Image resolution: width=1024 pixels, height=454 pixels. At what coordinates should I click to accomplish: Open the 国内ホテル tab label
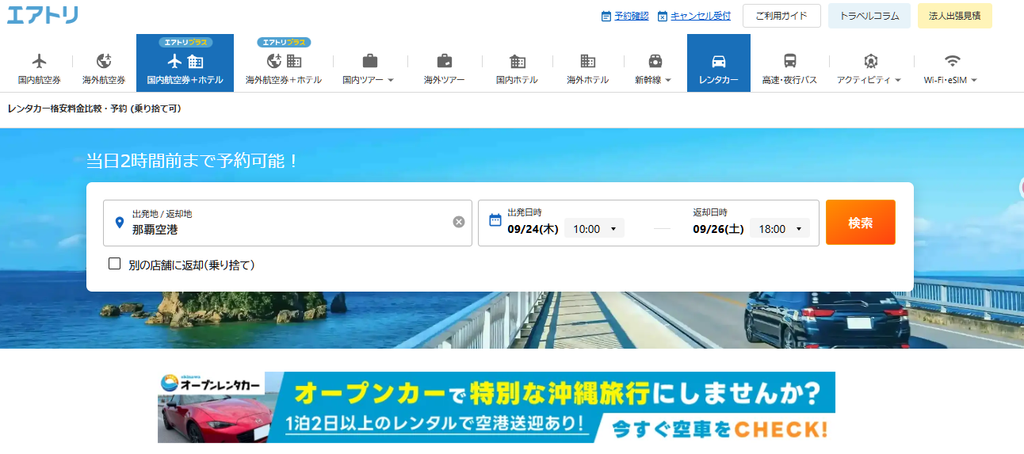[x=517, y=80]
